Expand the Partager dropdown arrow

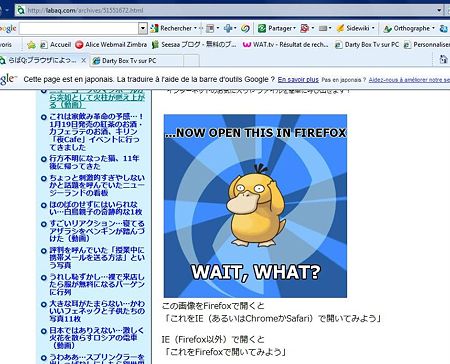(295, 28)
